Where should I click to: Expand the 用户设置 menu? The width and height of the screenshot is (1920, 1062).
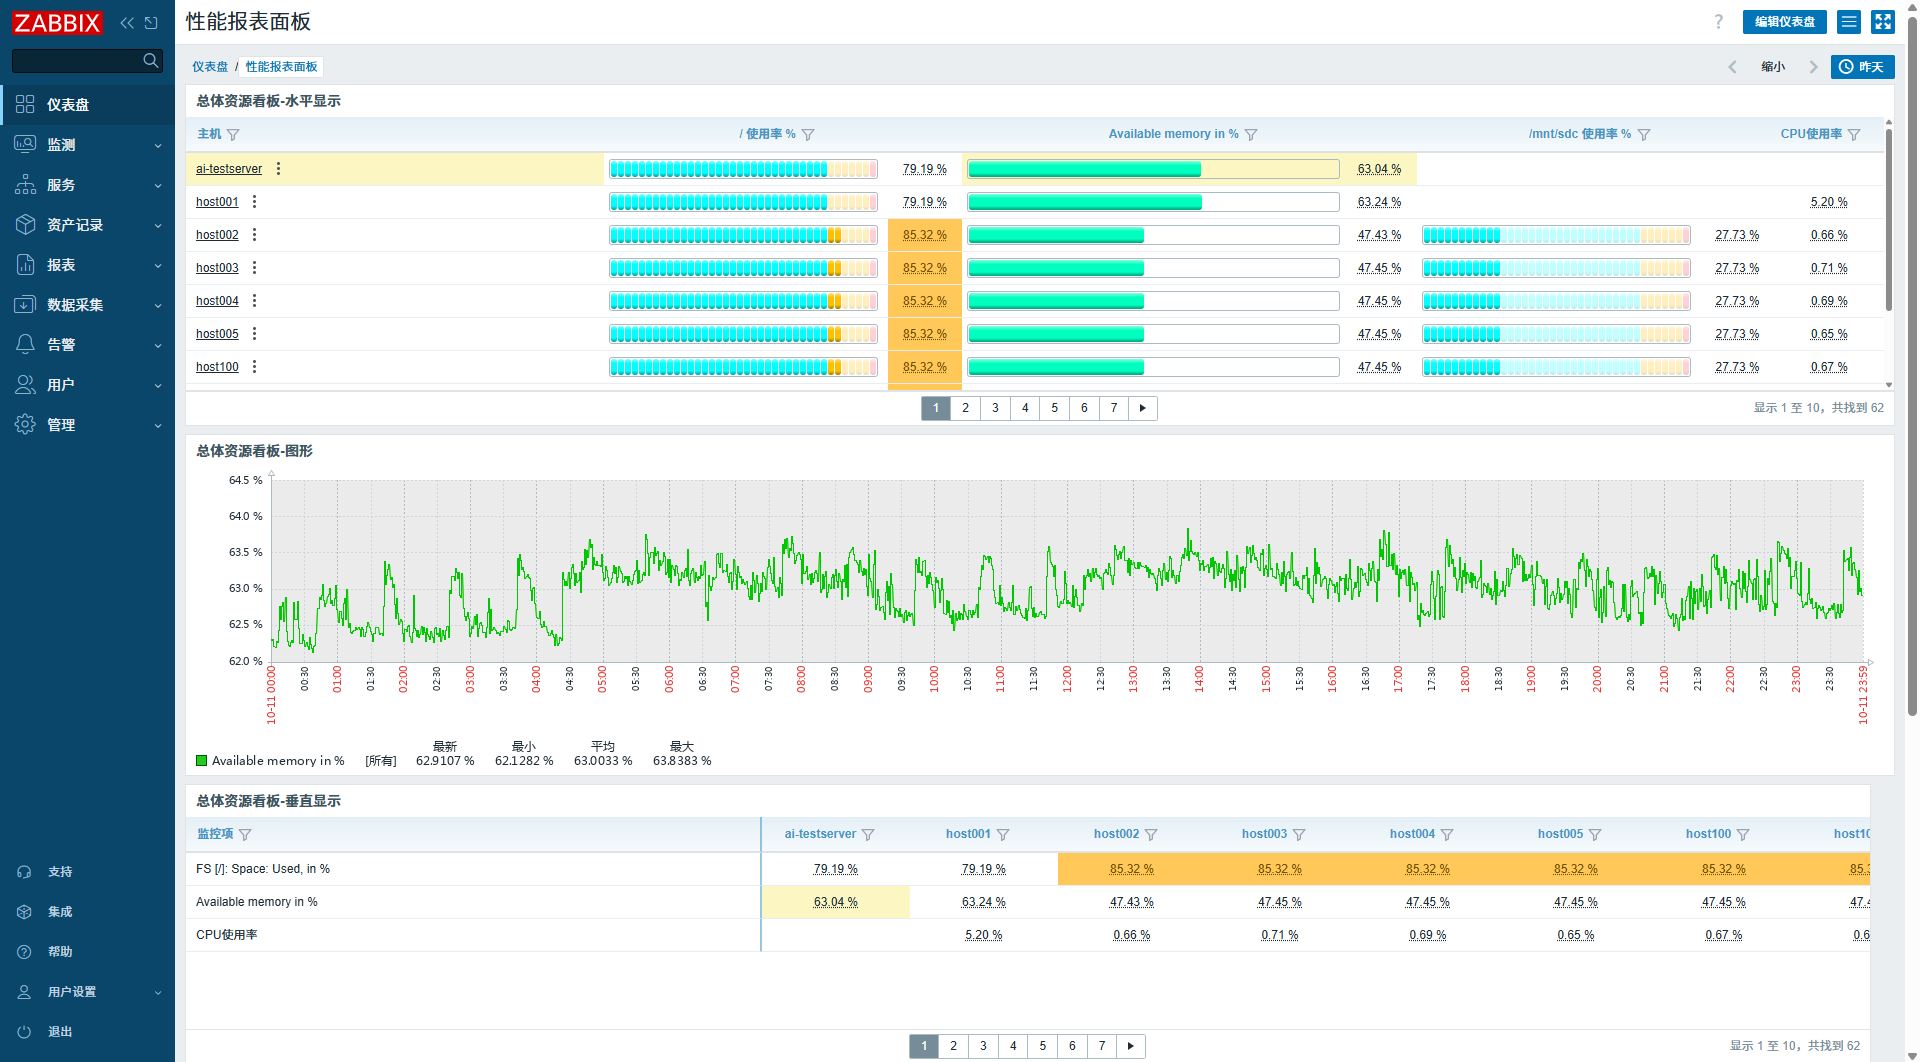87,992
